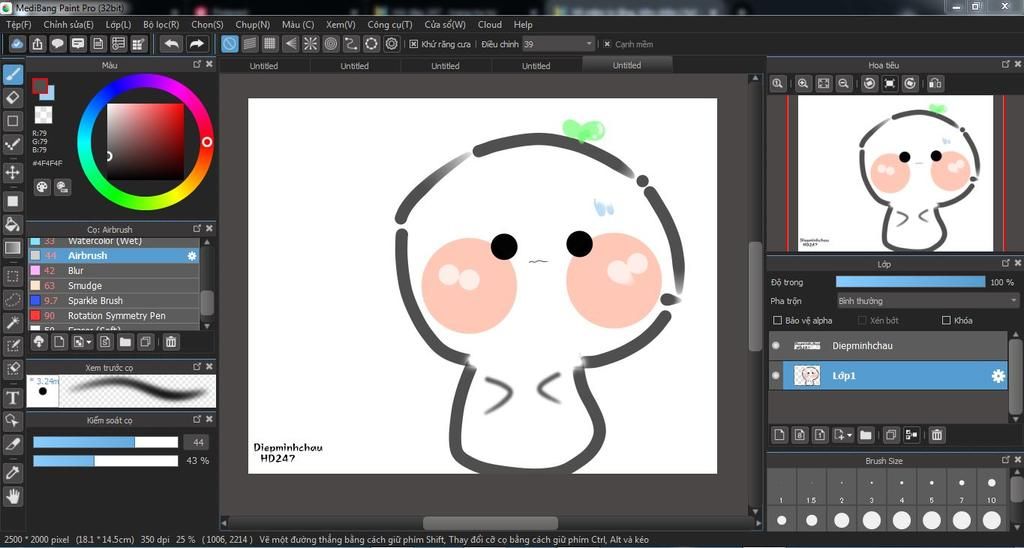1024x548 pixels.
Task: Switch to the first Untitled tab
Action: [x=264, y=66]
